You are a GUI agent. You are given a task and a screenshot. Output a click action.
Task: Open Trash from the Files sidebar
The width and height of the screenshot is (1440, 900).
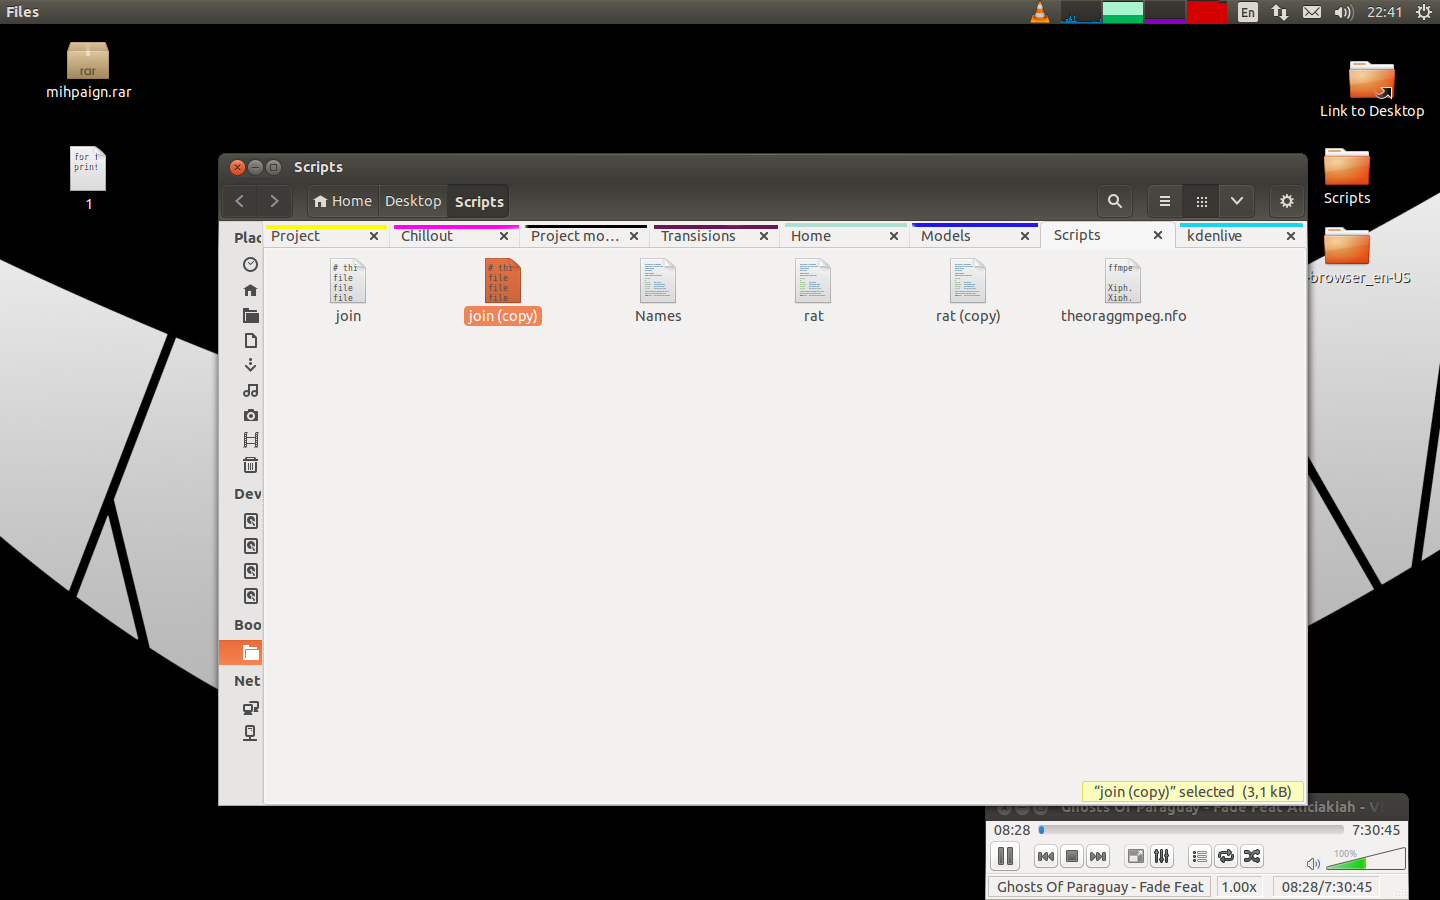[x=250, y=465]
